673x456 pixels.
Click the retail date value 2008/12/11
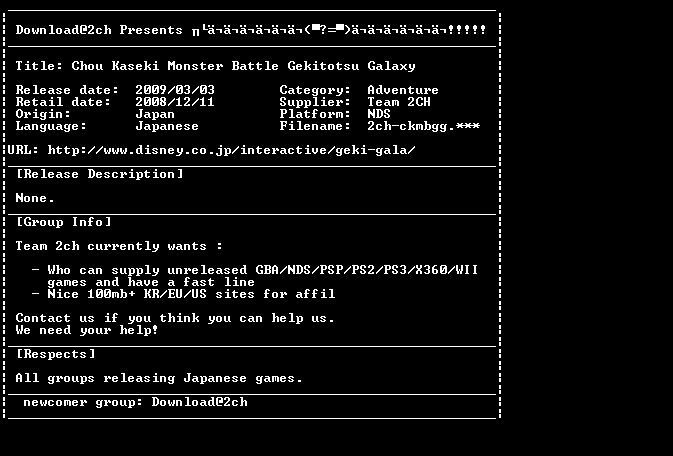pos(175,102)
